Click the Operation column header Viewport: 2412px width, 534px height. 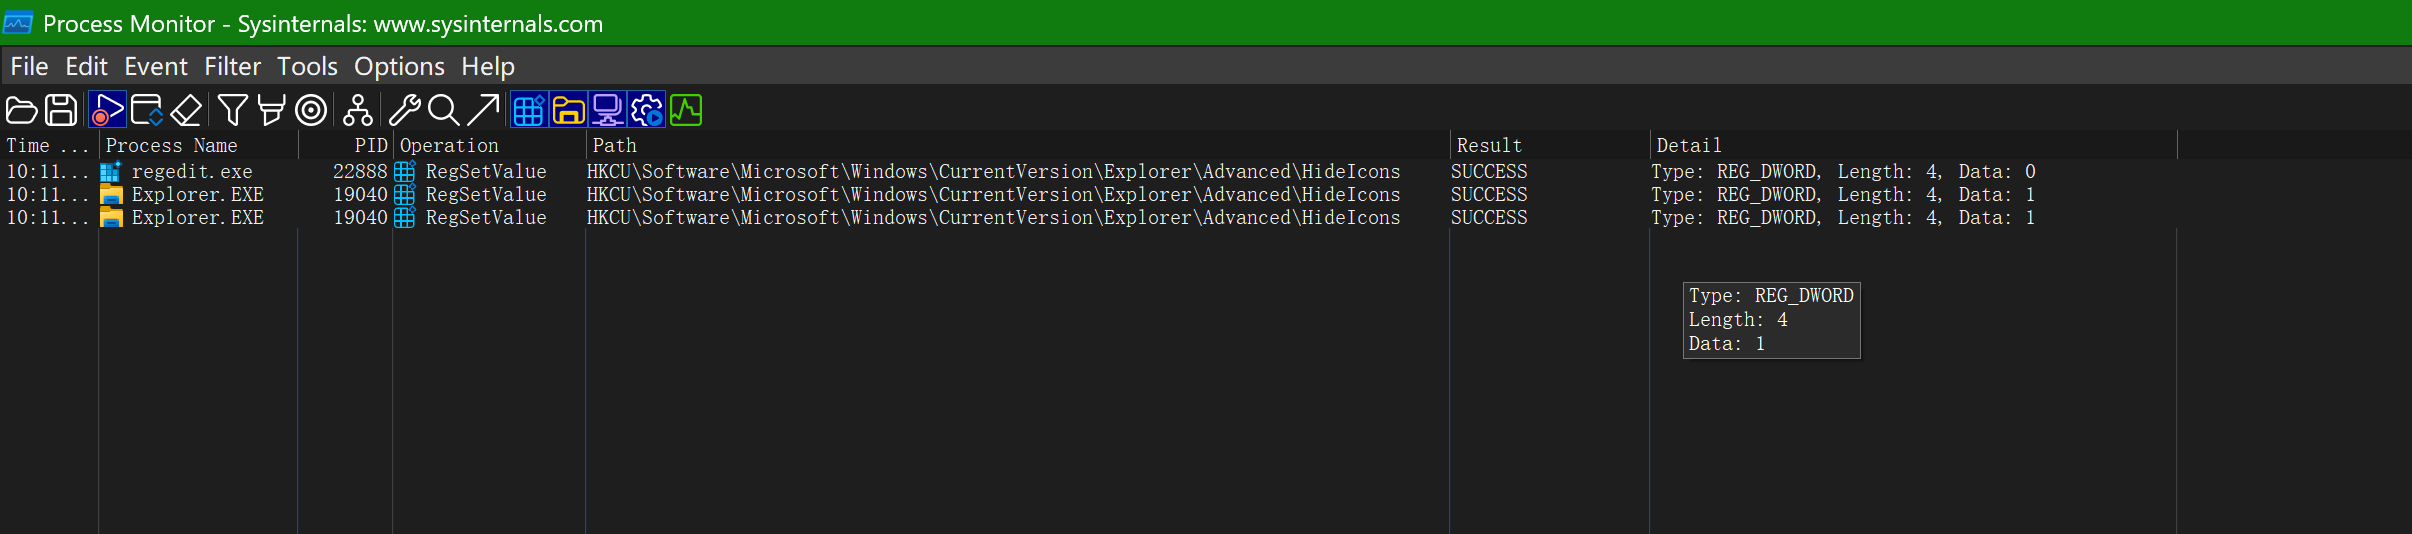click(489, 145)
